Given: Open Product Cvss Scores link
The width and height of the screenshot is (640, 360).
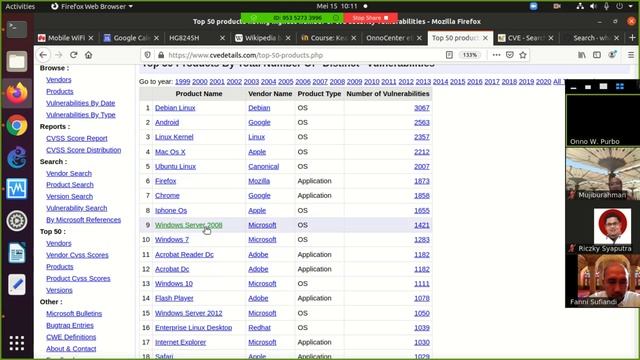Looking at the screenshot, I should tap(78, 278).
